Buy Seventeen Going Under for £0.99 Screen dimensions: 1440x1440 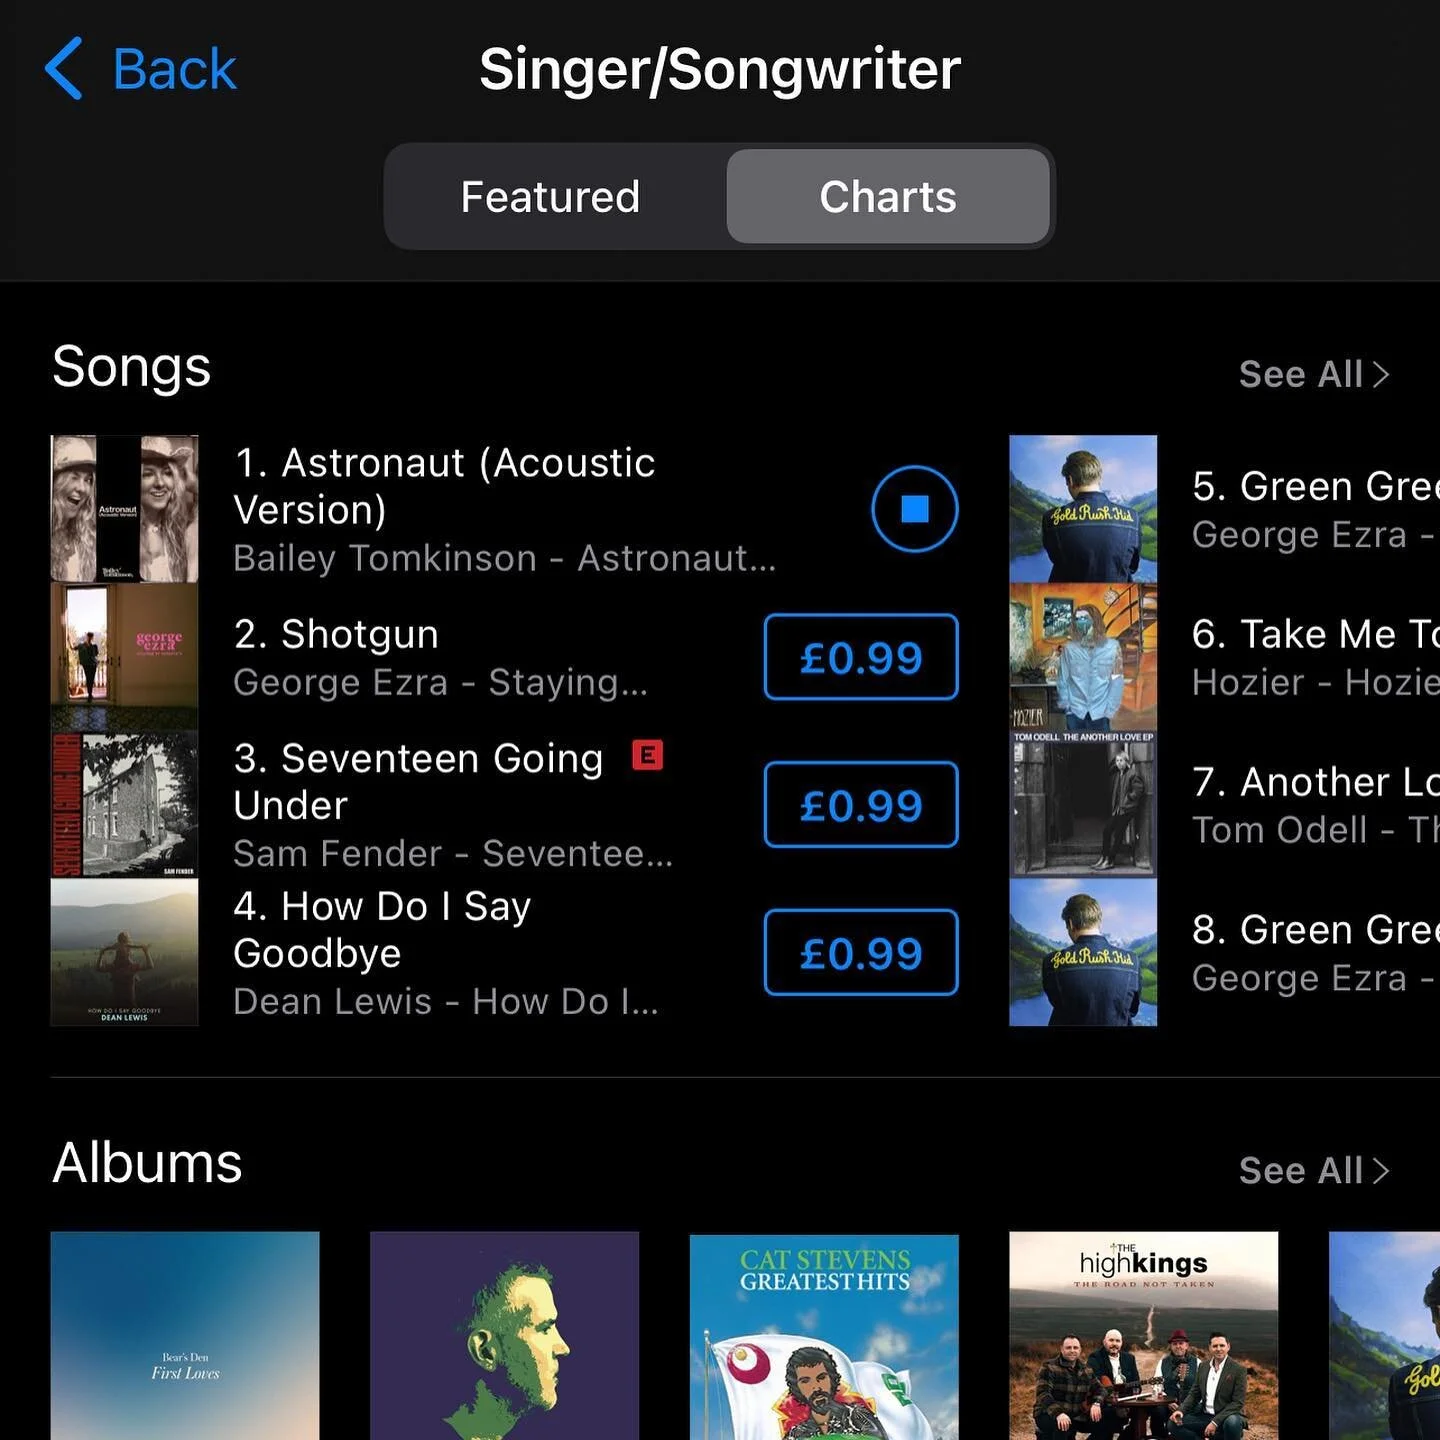[861, 805]
